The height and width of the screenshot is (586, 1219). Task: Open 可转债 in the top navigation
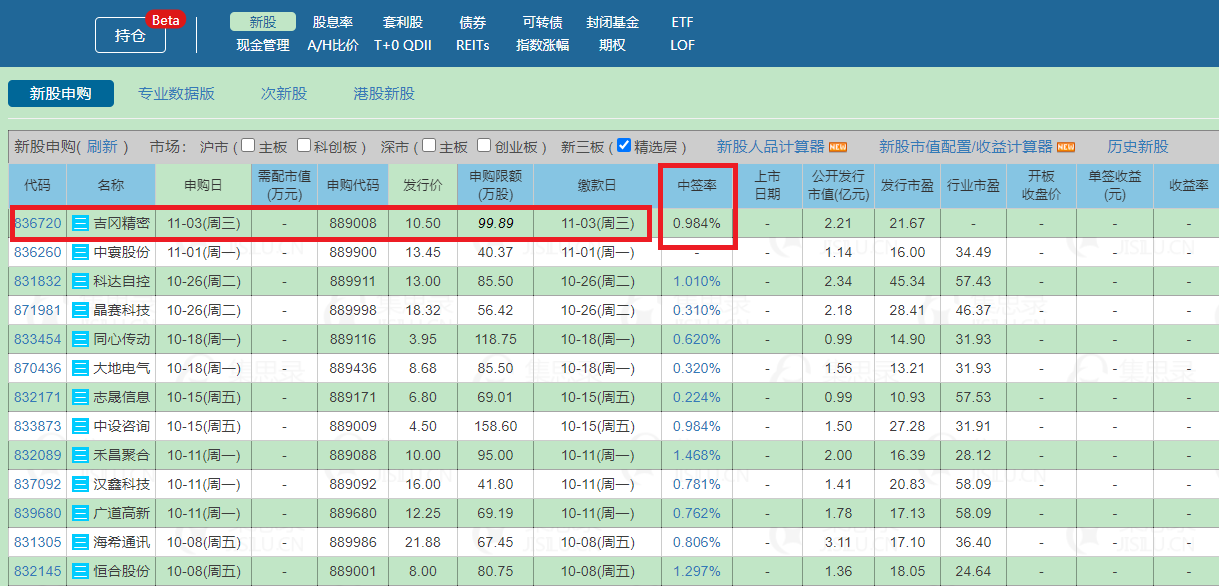pos(542,22)
